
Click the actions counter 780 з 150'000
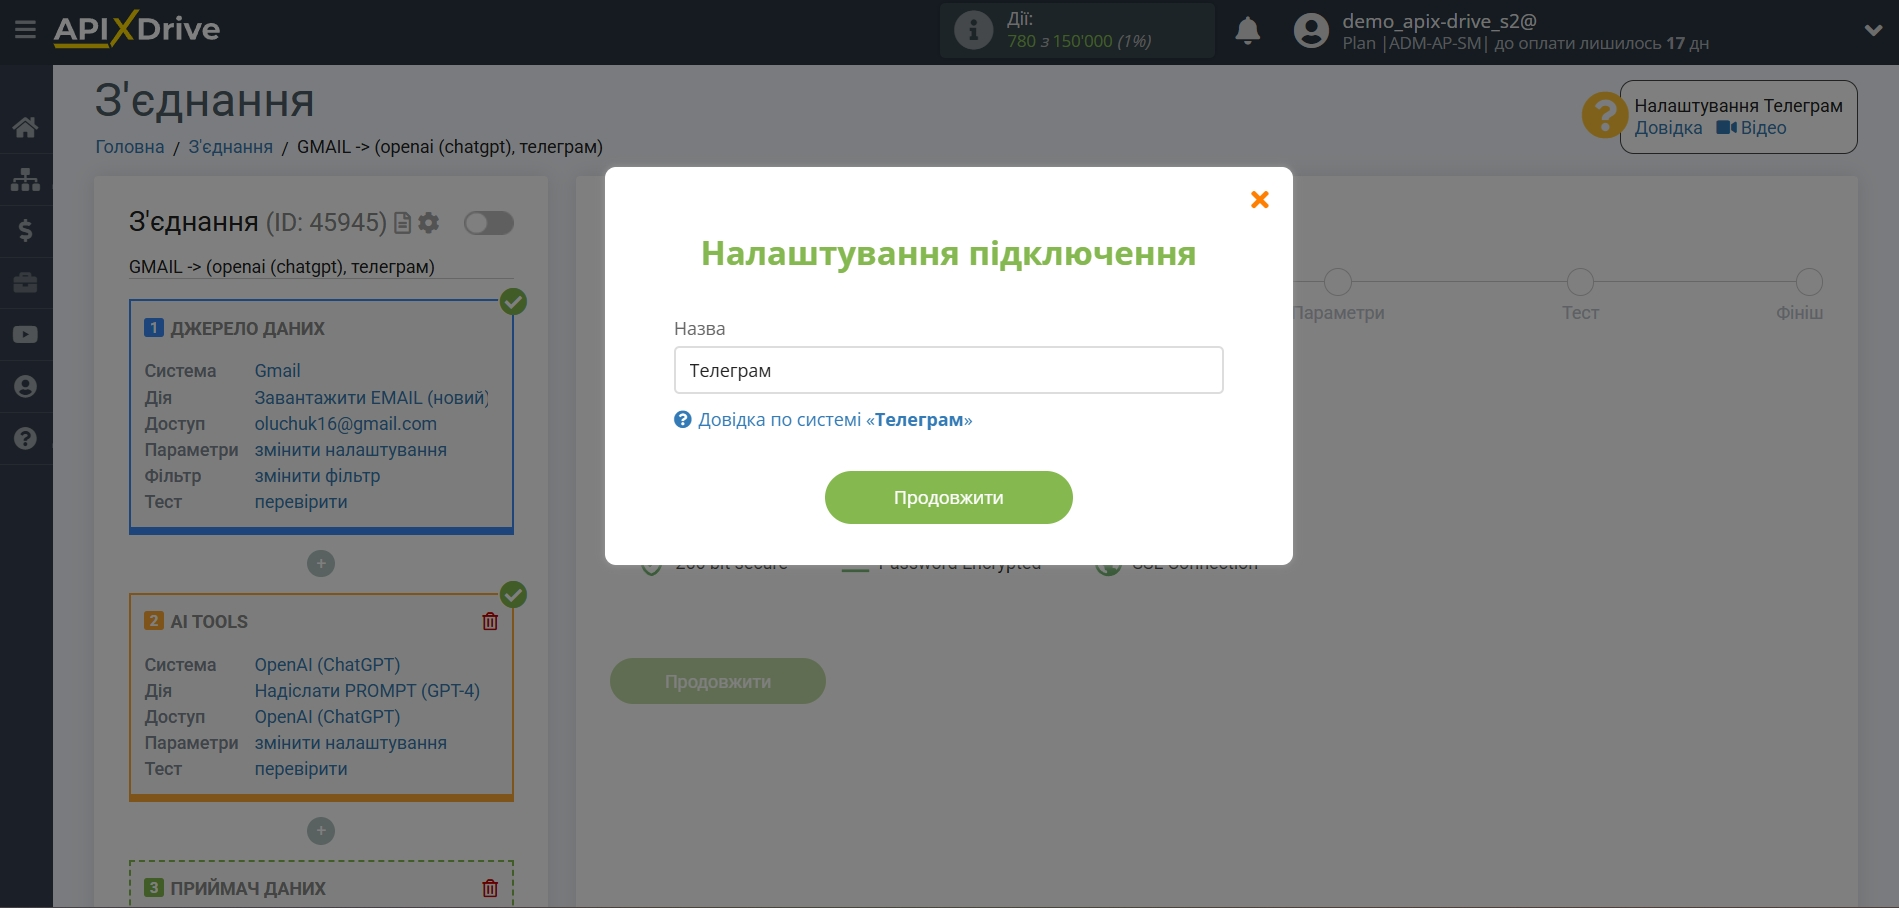pos(1079,41)
